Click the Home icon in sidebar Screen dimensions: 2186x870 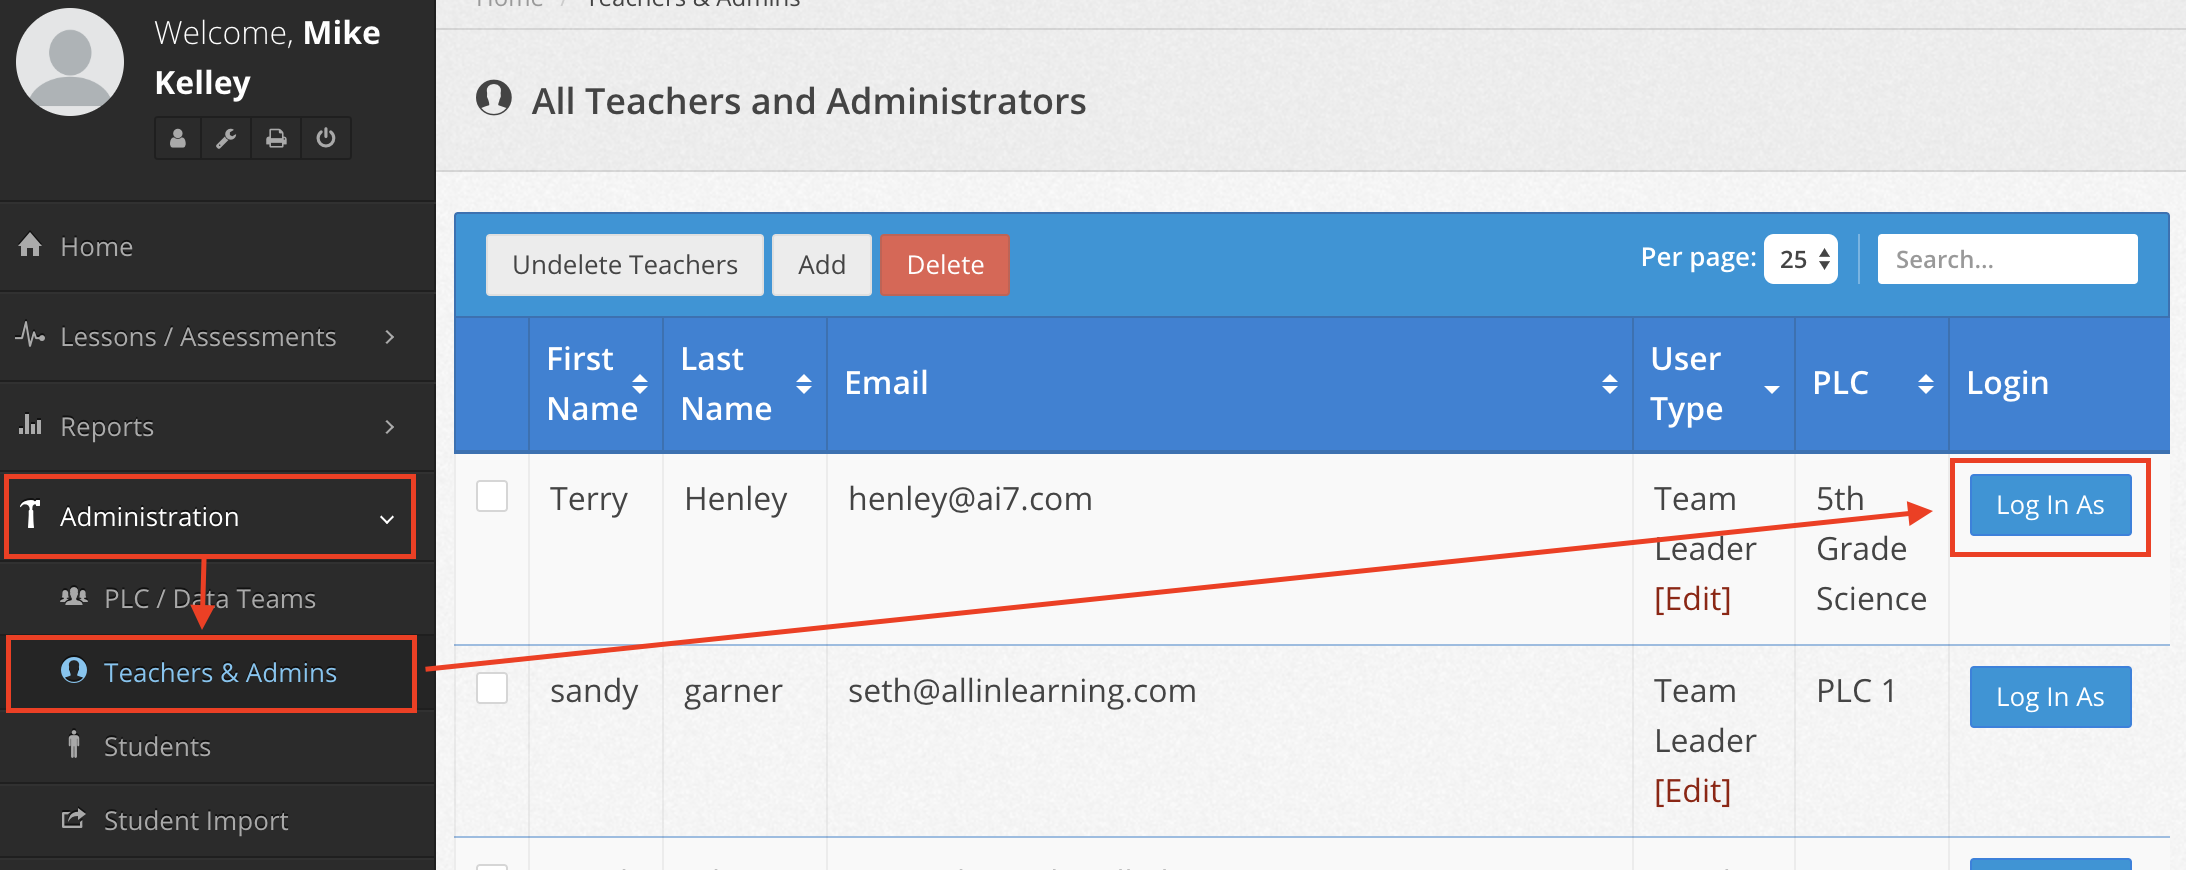point(30,244)
